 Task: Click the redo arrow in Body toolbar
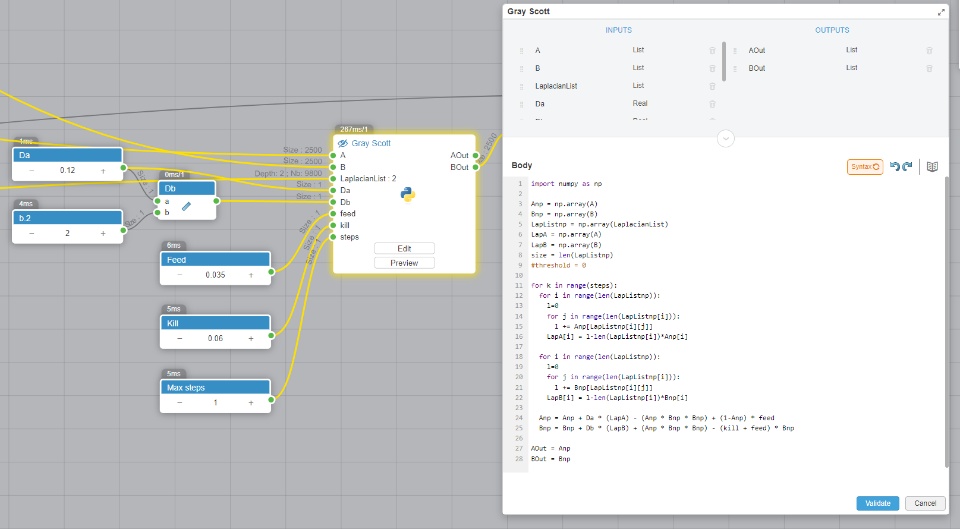tap(907, 167)
